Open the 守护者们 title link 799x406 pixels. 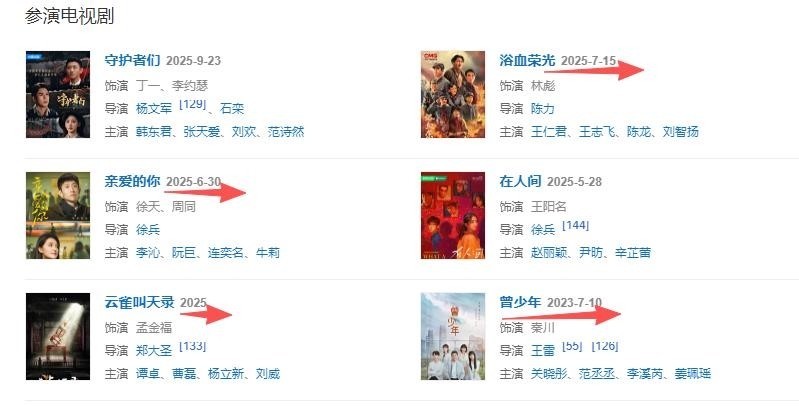point(132,60)
